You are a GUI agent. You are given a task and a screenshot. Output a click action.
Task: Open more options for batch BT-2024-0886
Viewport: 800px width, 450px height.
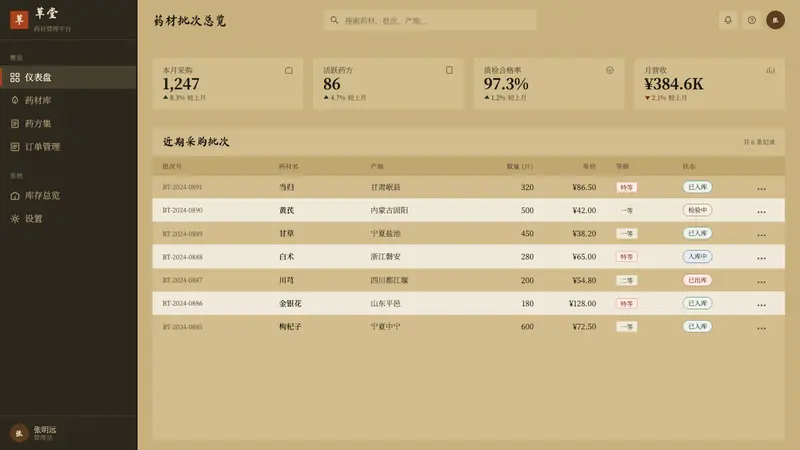pyautogui.click(x=761, y=304)
